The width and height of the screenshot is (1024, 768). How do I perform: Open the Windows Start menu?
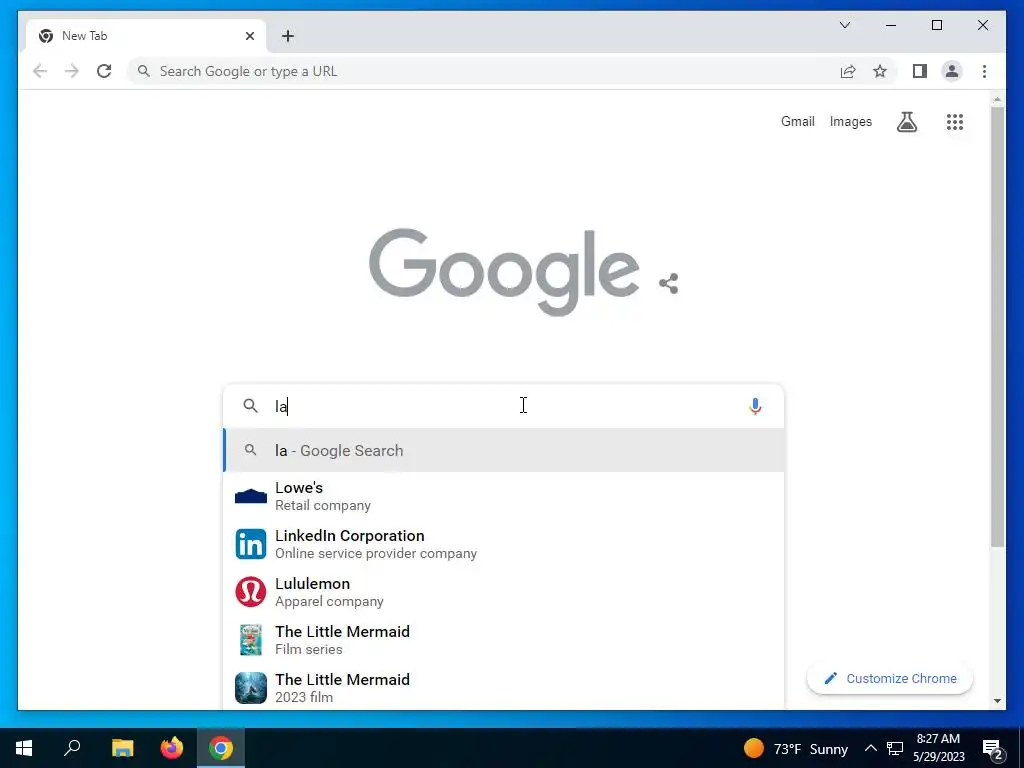[24, 748]
